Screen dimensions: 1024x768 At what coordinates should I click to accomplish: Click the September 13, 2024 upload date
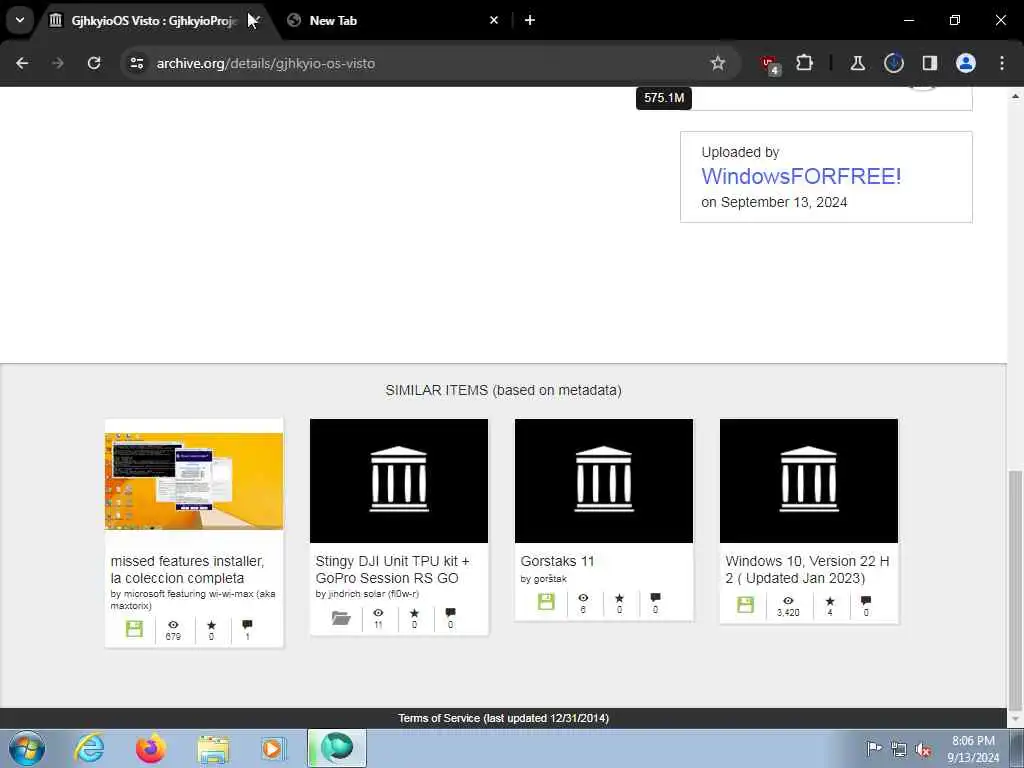pos(784,202)
